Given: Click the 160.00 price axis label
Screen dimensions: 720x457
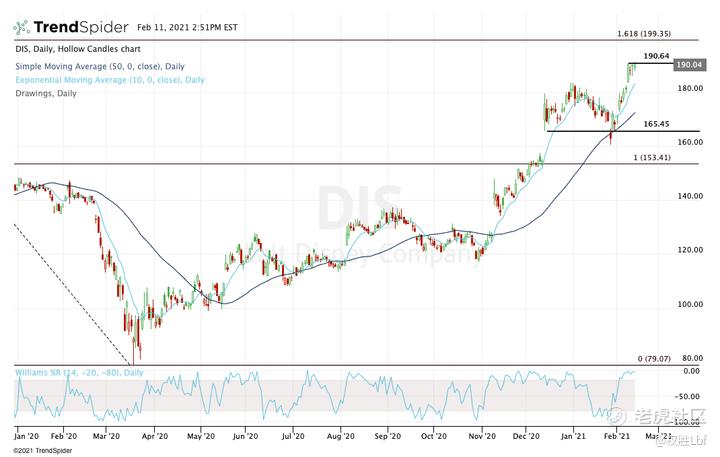Looking at the screenshot, I should click(690, 142).
